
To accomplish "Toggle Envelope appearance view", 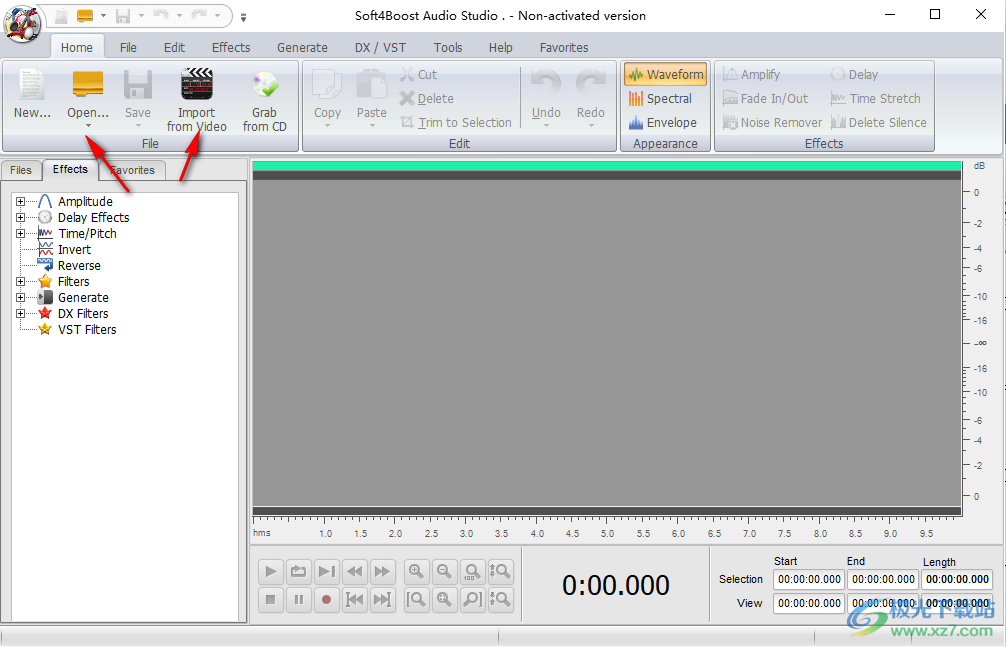I will [x=662, y=123].
